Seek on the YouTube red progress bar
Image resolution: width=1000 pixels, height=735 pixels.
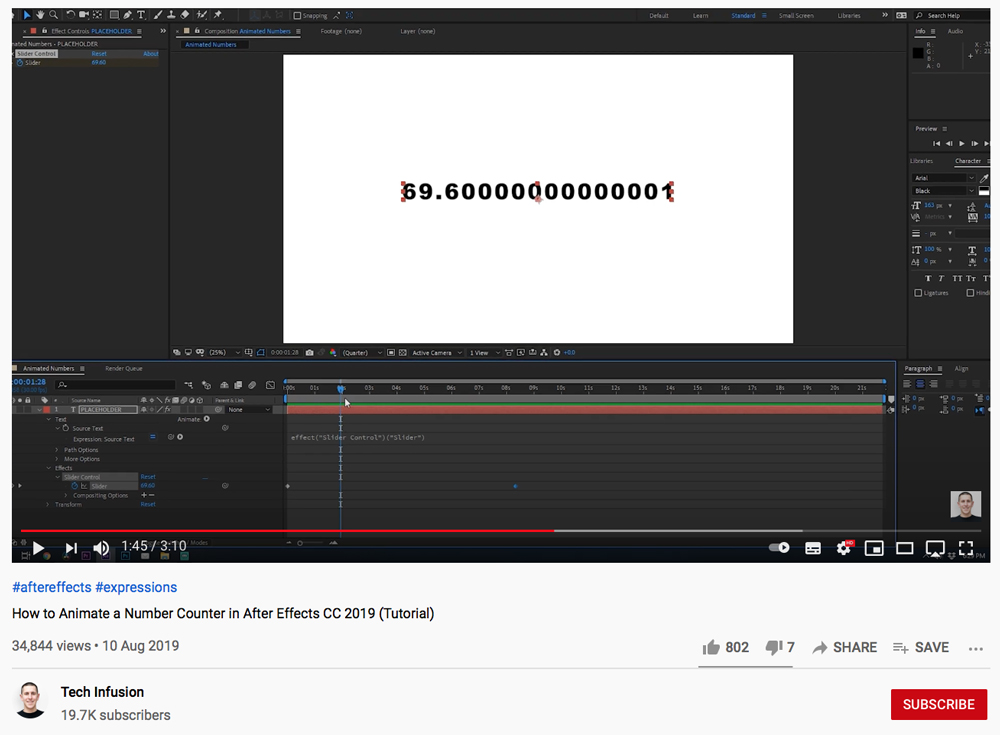[x=287, y=531]
